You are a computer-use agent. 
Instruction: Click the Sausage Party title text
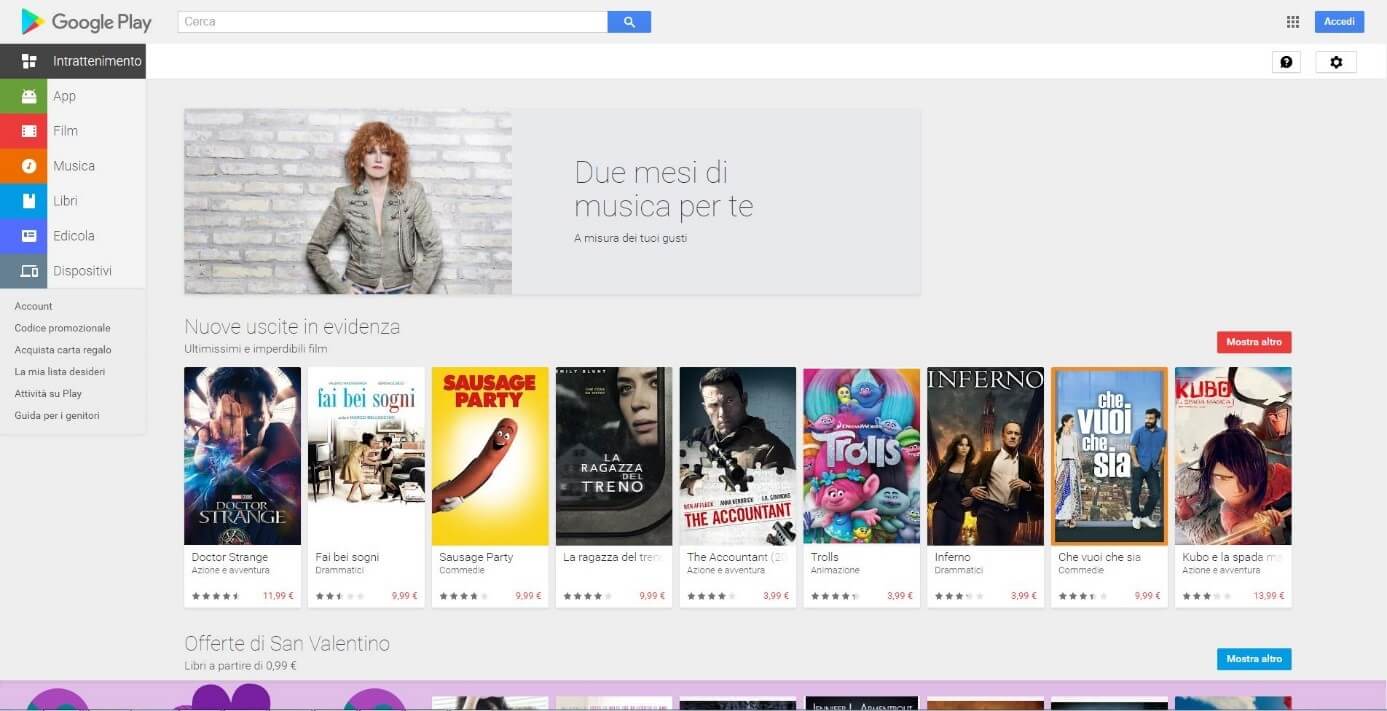pyautogui.click(x=476, y=557)
